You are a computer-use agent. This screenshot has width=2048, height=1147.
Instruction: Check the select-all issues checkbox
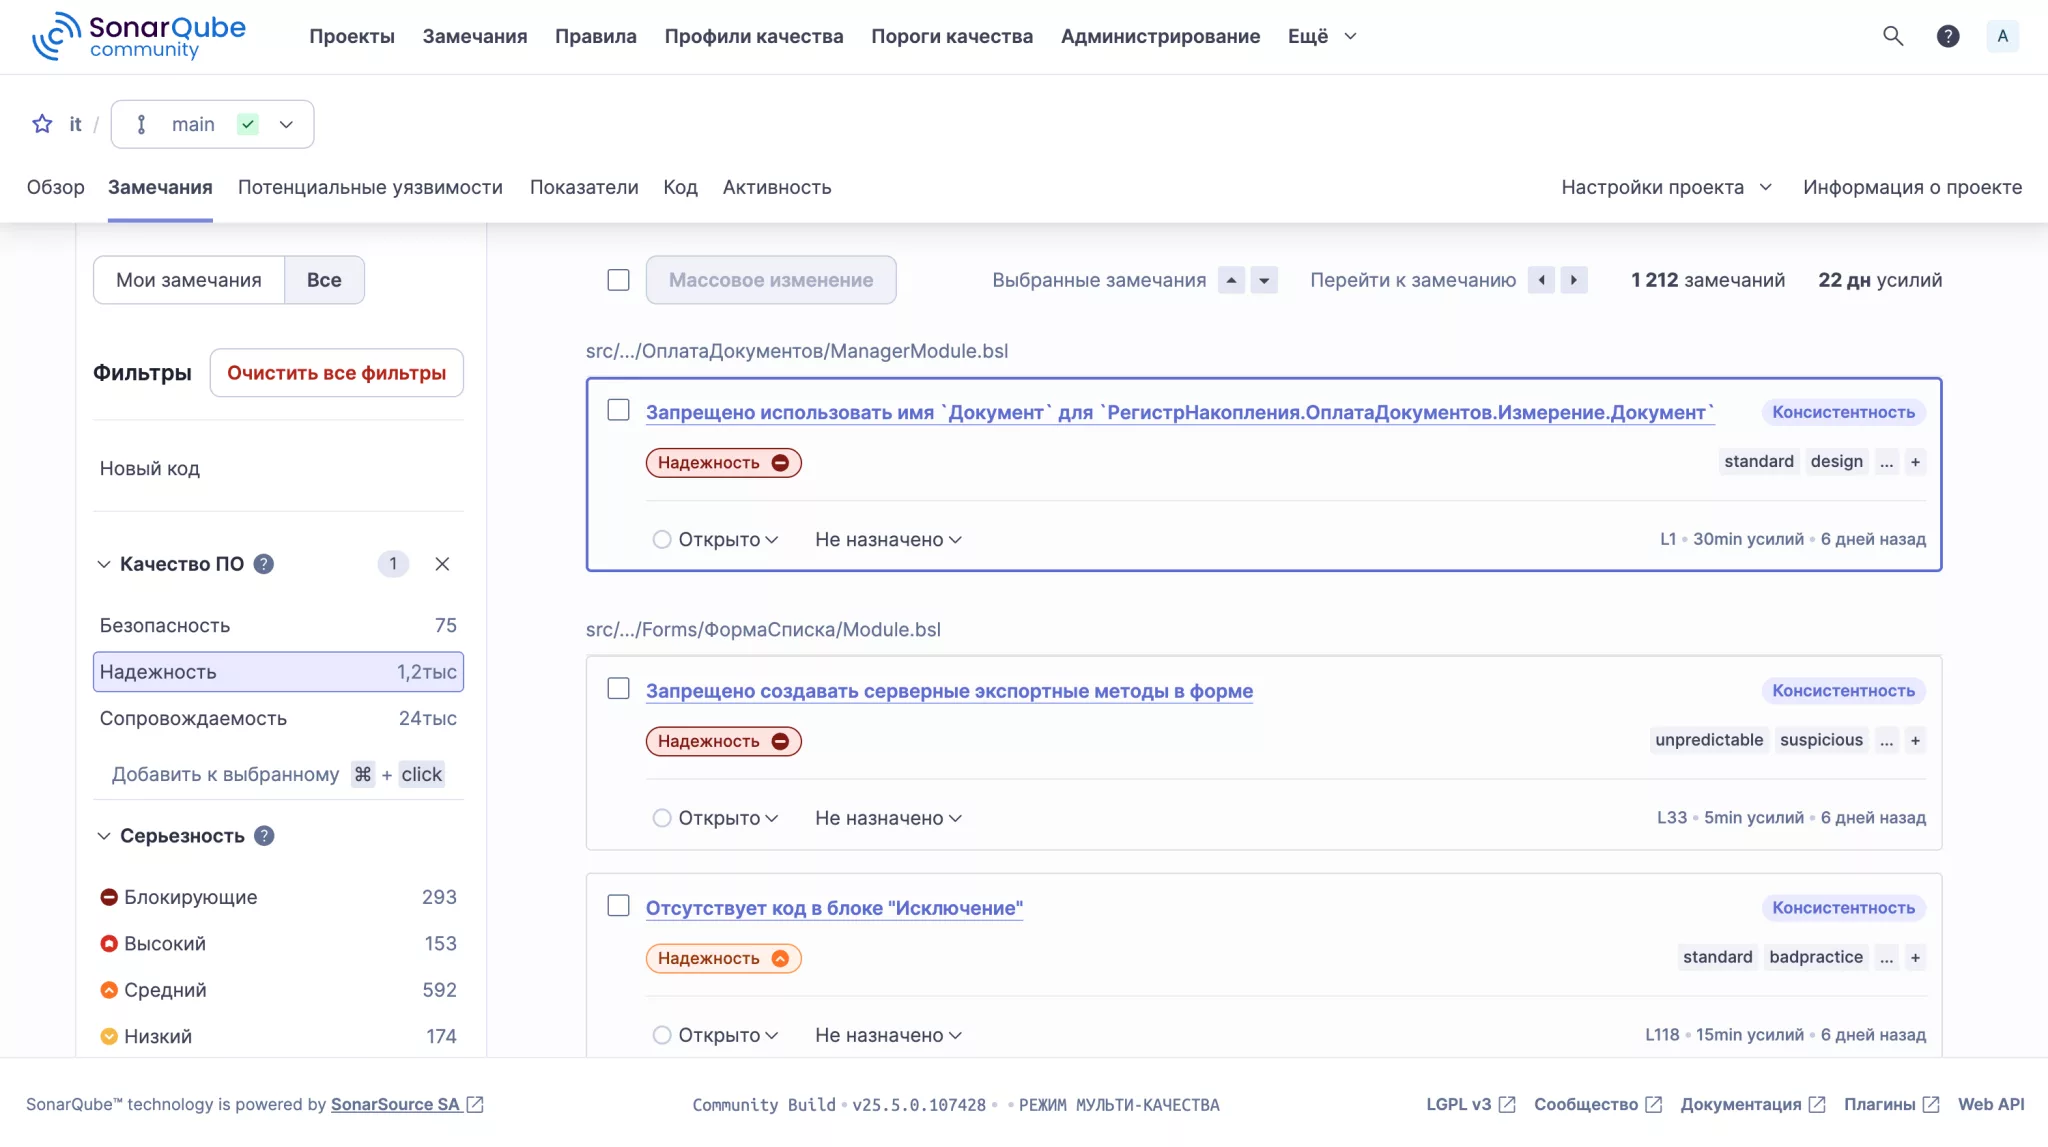point(618,280)
